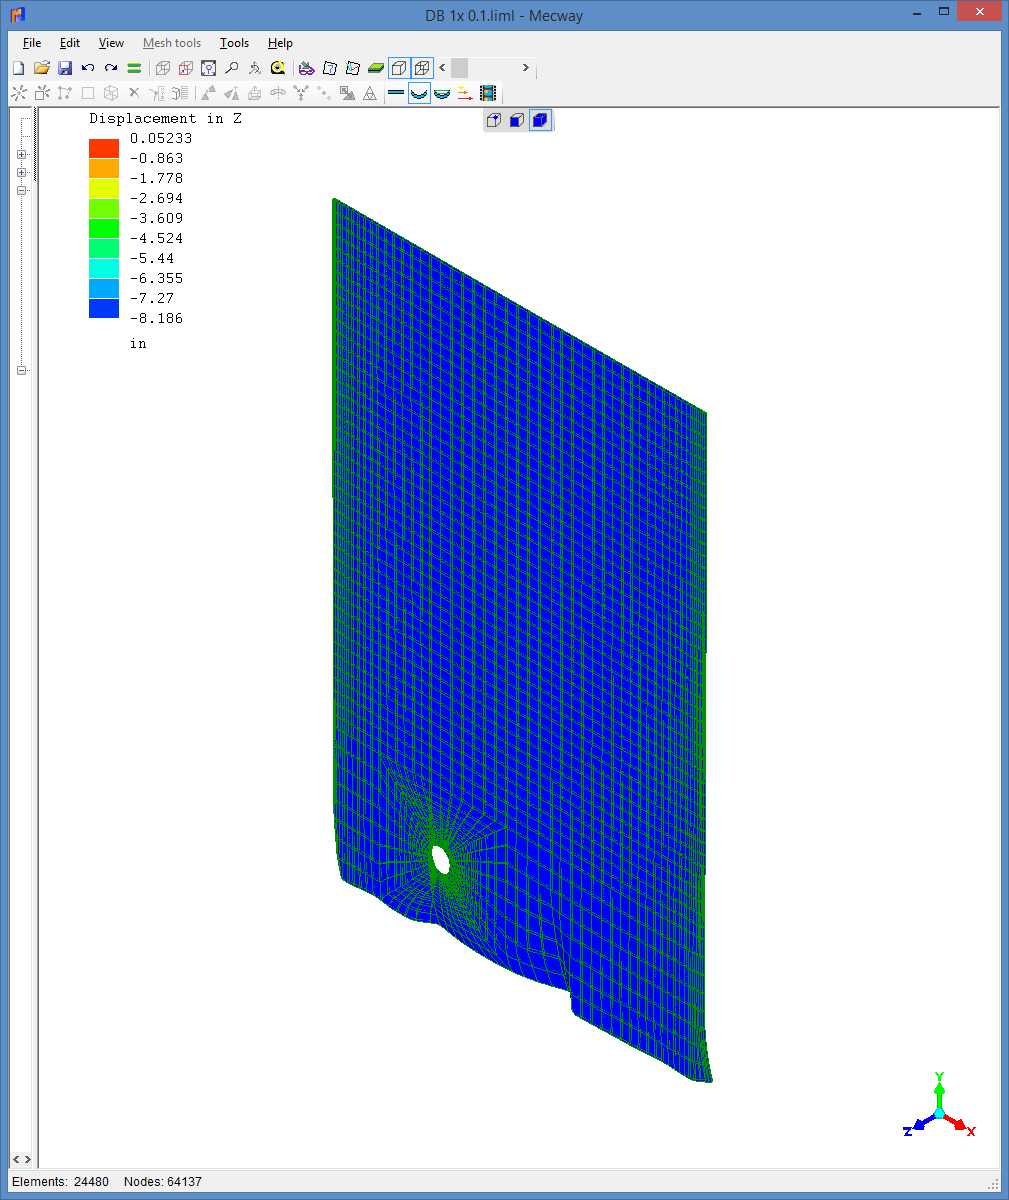Click the half-shaded cube view button
1009x1200 pixels.
tap(517, 121)
